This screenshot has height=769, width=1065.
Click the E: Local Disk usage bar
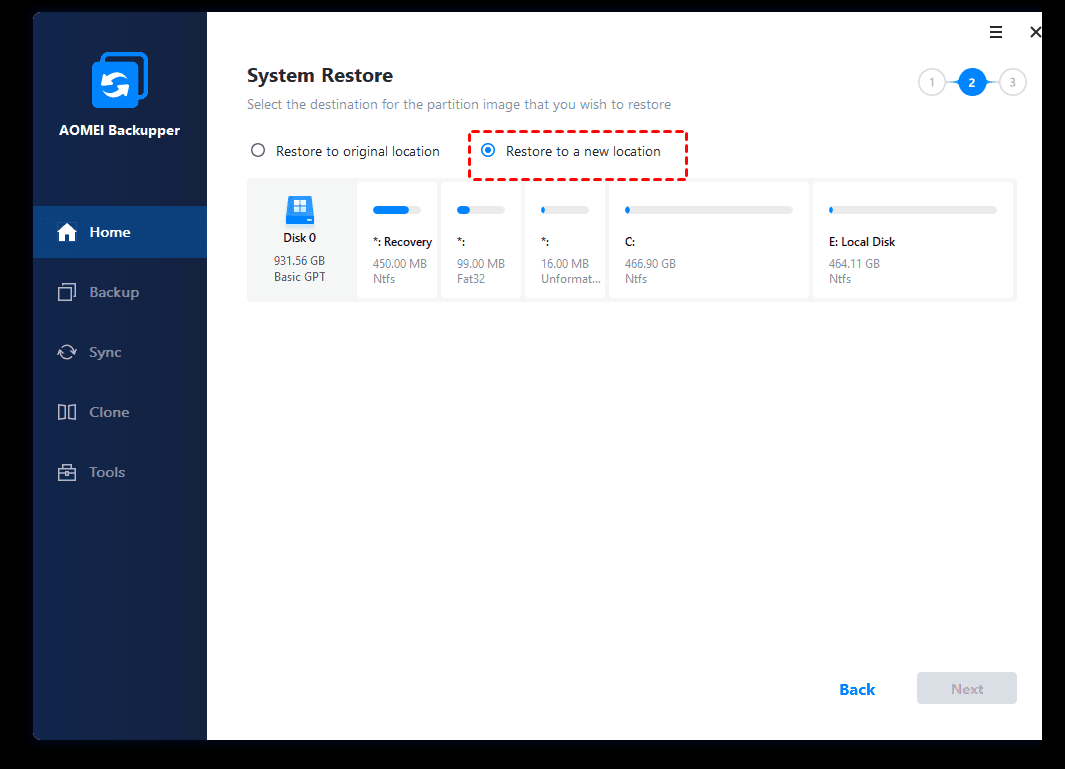coord(912,210)
